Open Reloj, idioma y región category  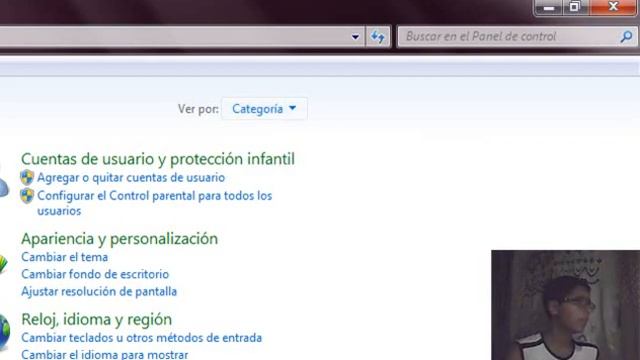coord(96,319)
